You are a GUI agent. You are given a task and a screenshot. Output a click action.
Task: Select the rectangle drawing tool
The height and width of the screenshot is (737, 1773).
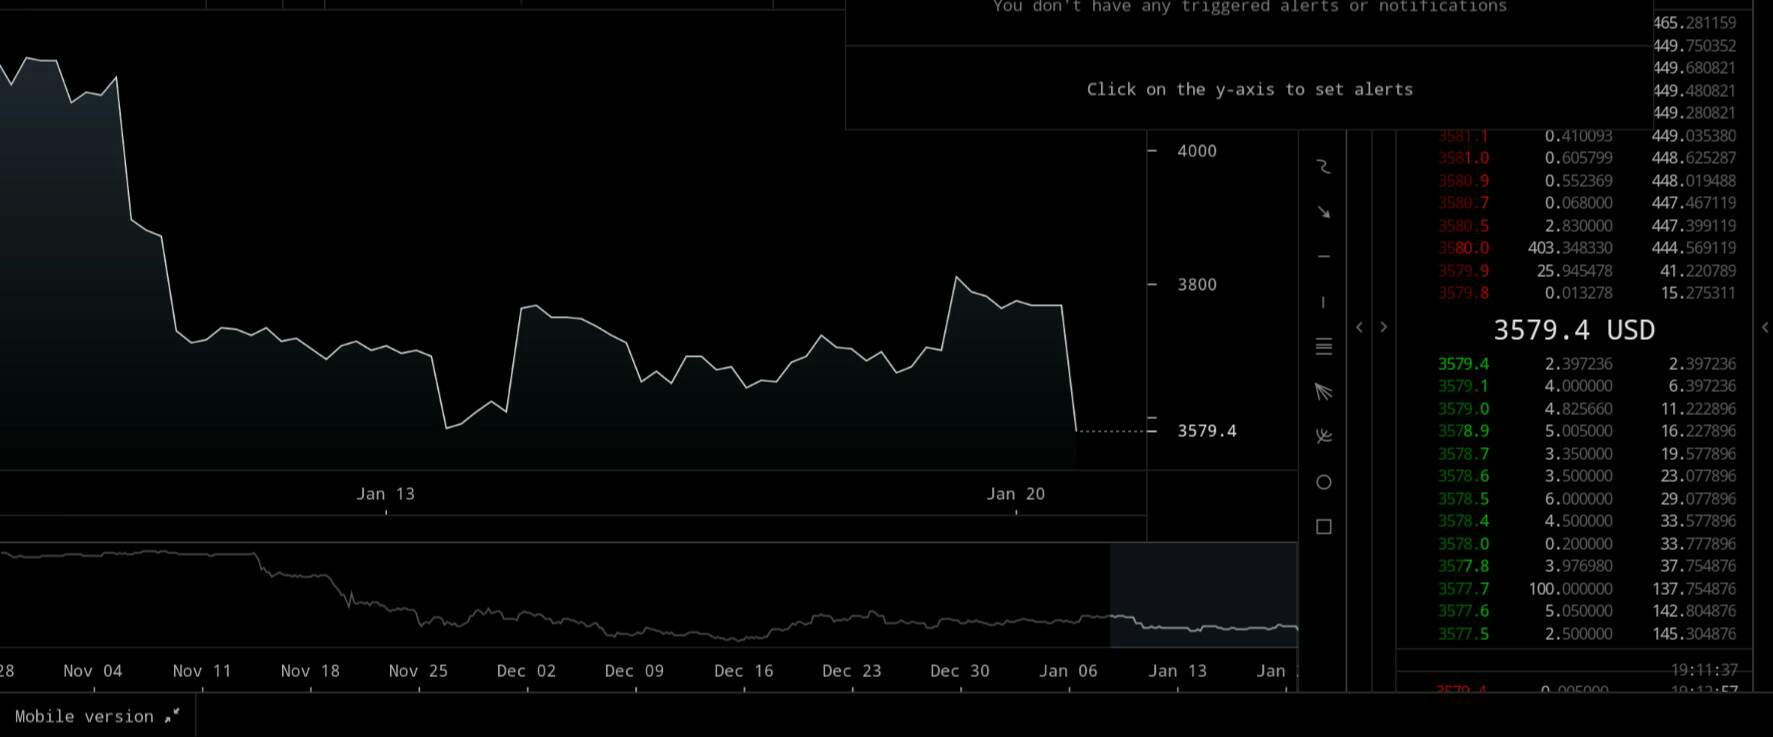point(1323,527)
